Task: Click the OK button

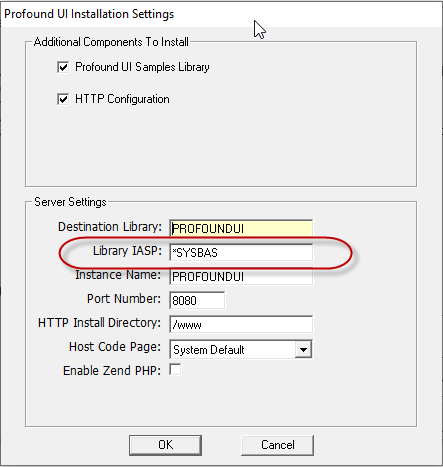Action: pyautogui.click(x=165, y=445)
